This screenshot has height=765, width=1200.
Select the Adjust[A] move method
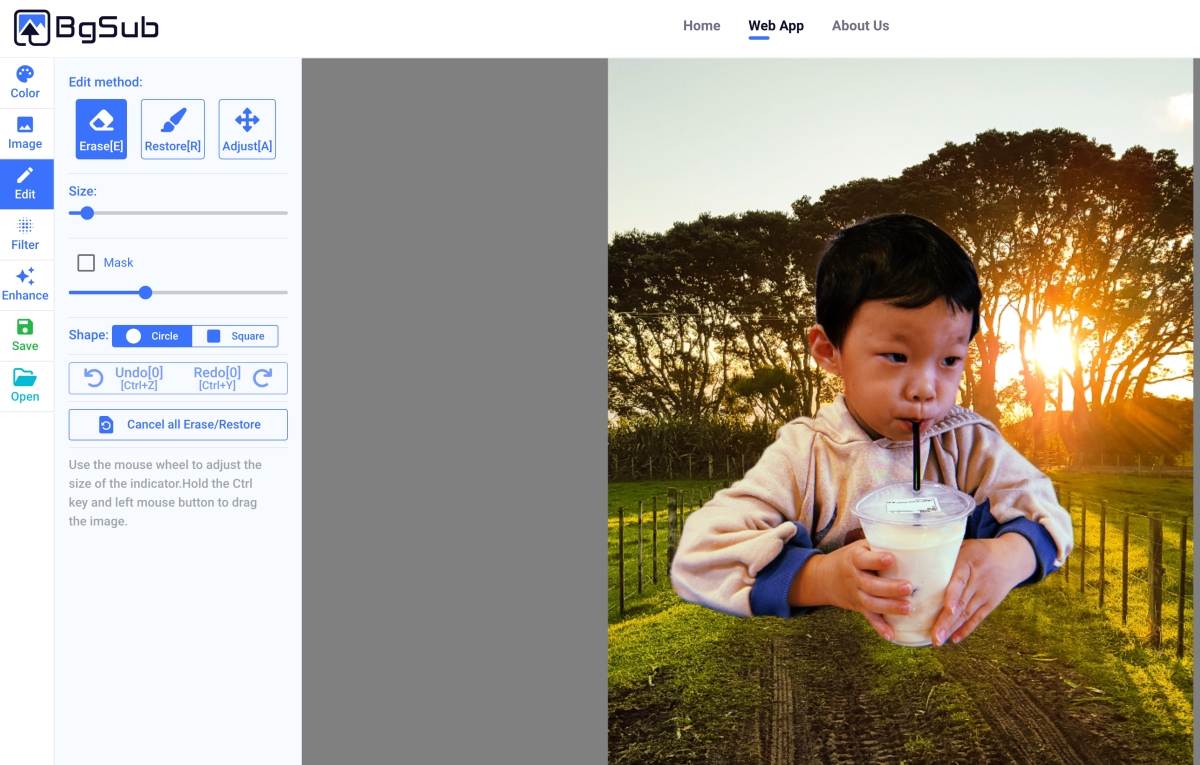click(247, 129)
